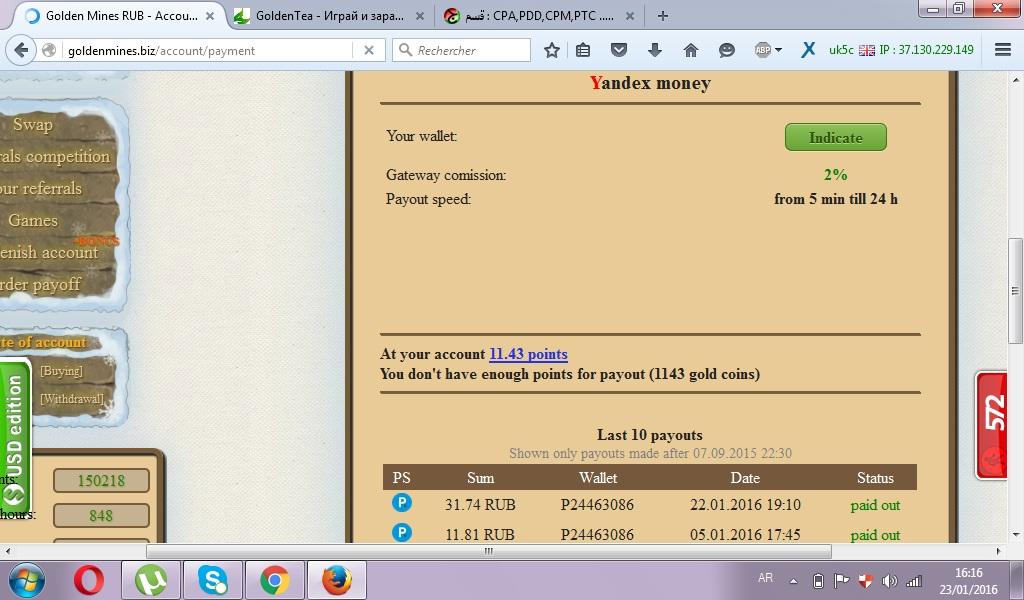
Task: Click the 2% gateway commission value
Action: 835,175
